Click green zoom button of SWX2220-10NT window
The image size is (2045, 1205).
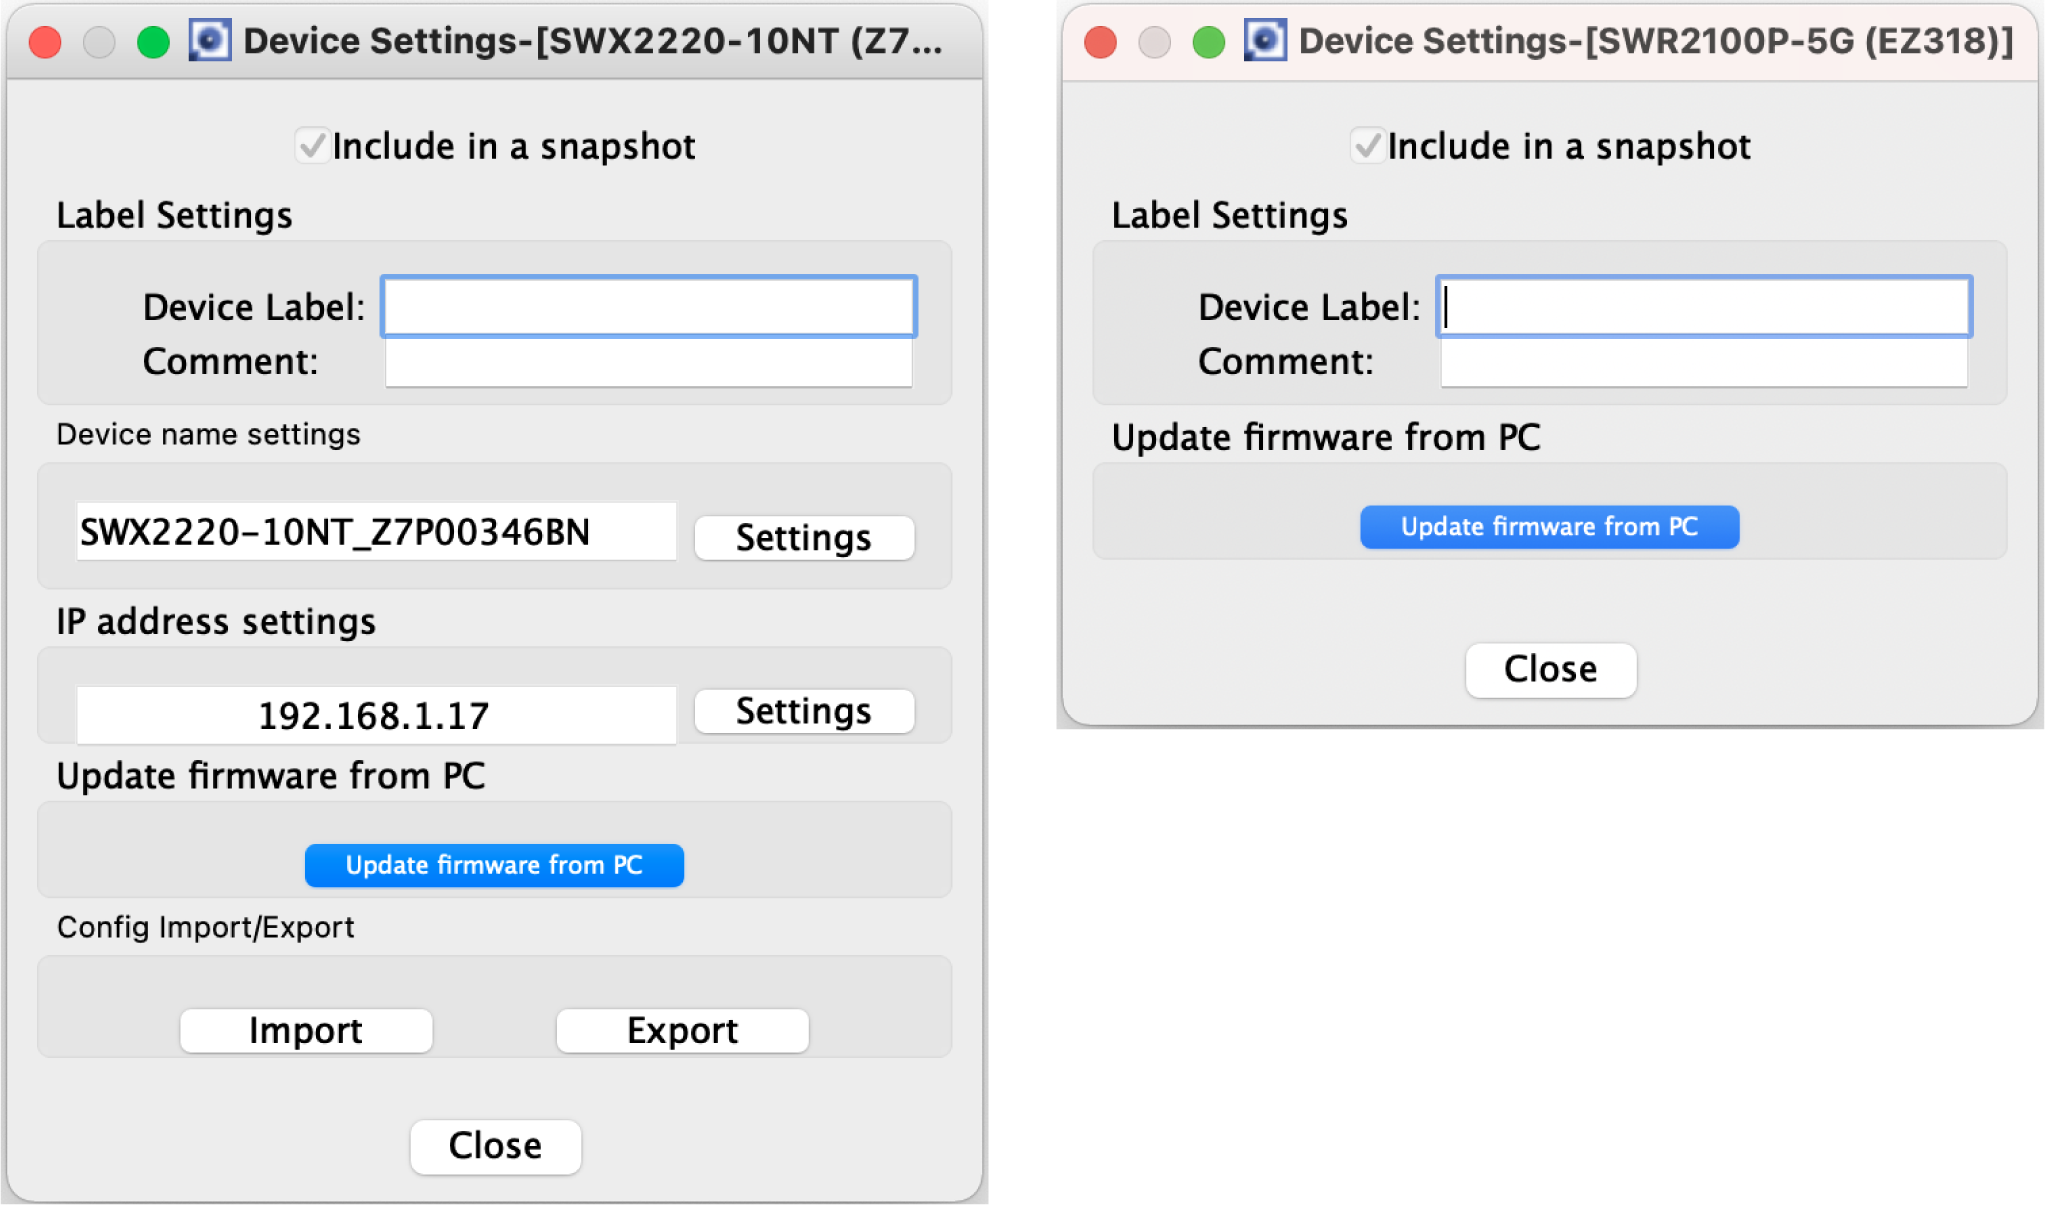[153, 42]
